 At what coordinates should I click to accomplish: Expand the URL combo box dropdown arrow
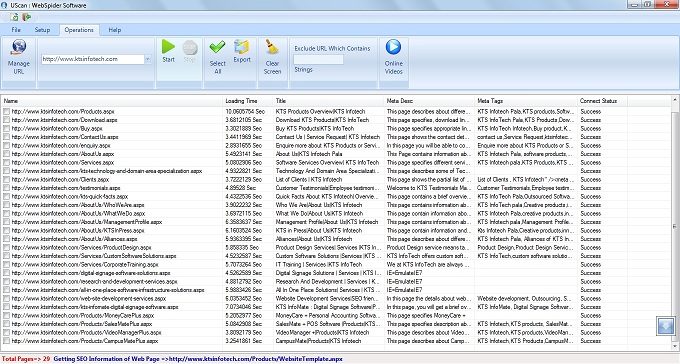(148, 59)
